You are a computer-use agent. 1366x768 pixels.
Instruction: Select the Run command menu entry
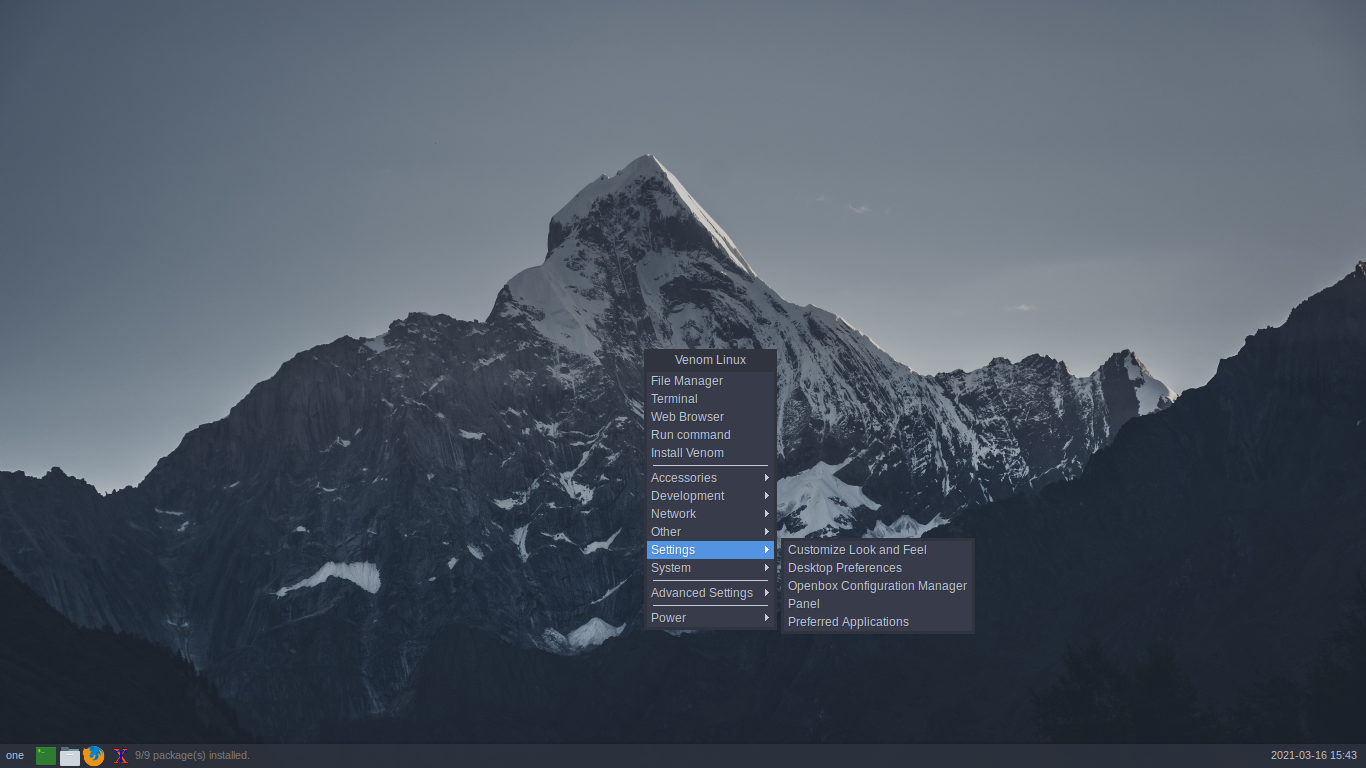710,435
